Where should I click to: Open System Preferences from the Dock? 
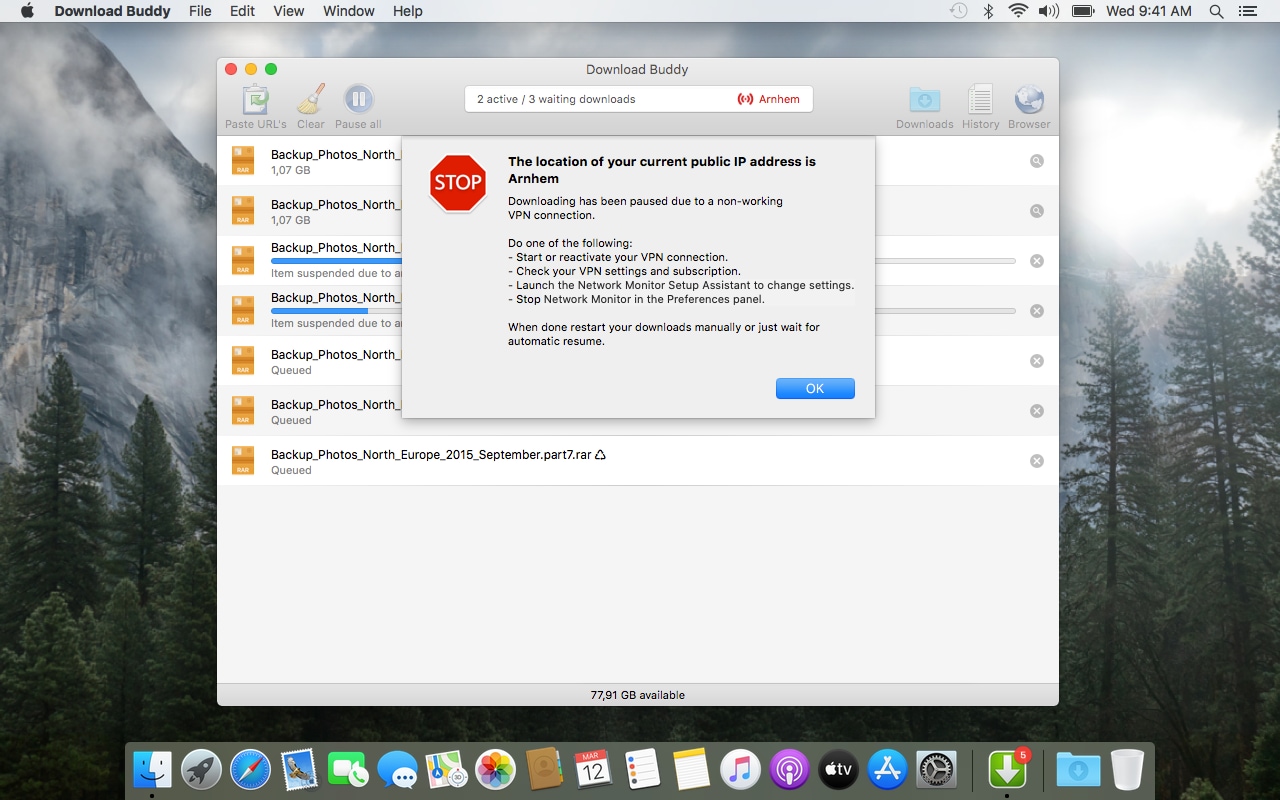coord(936,770)
